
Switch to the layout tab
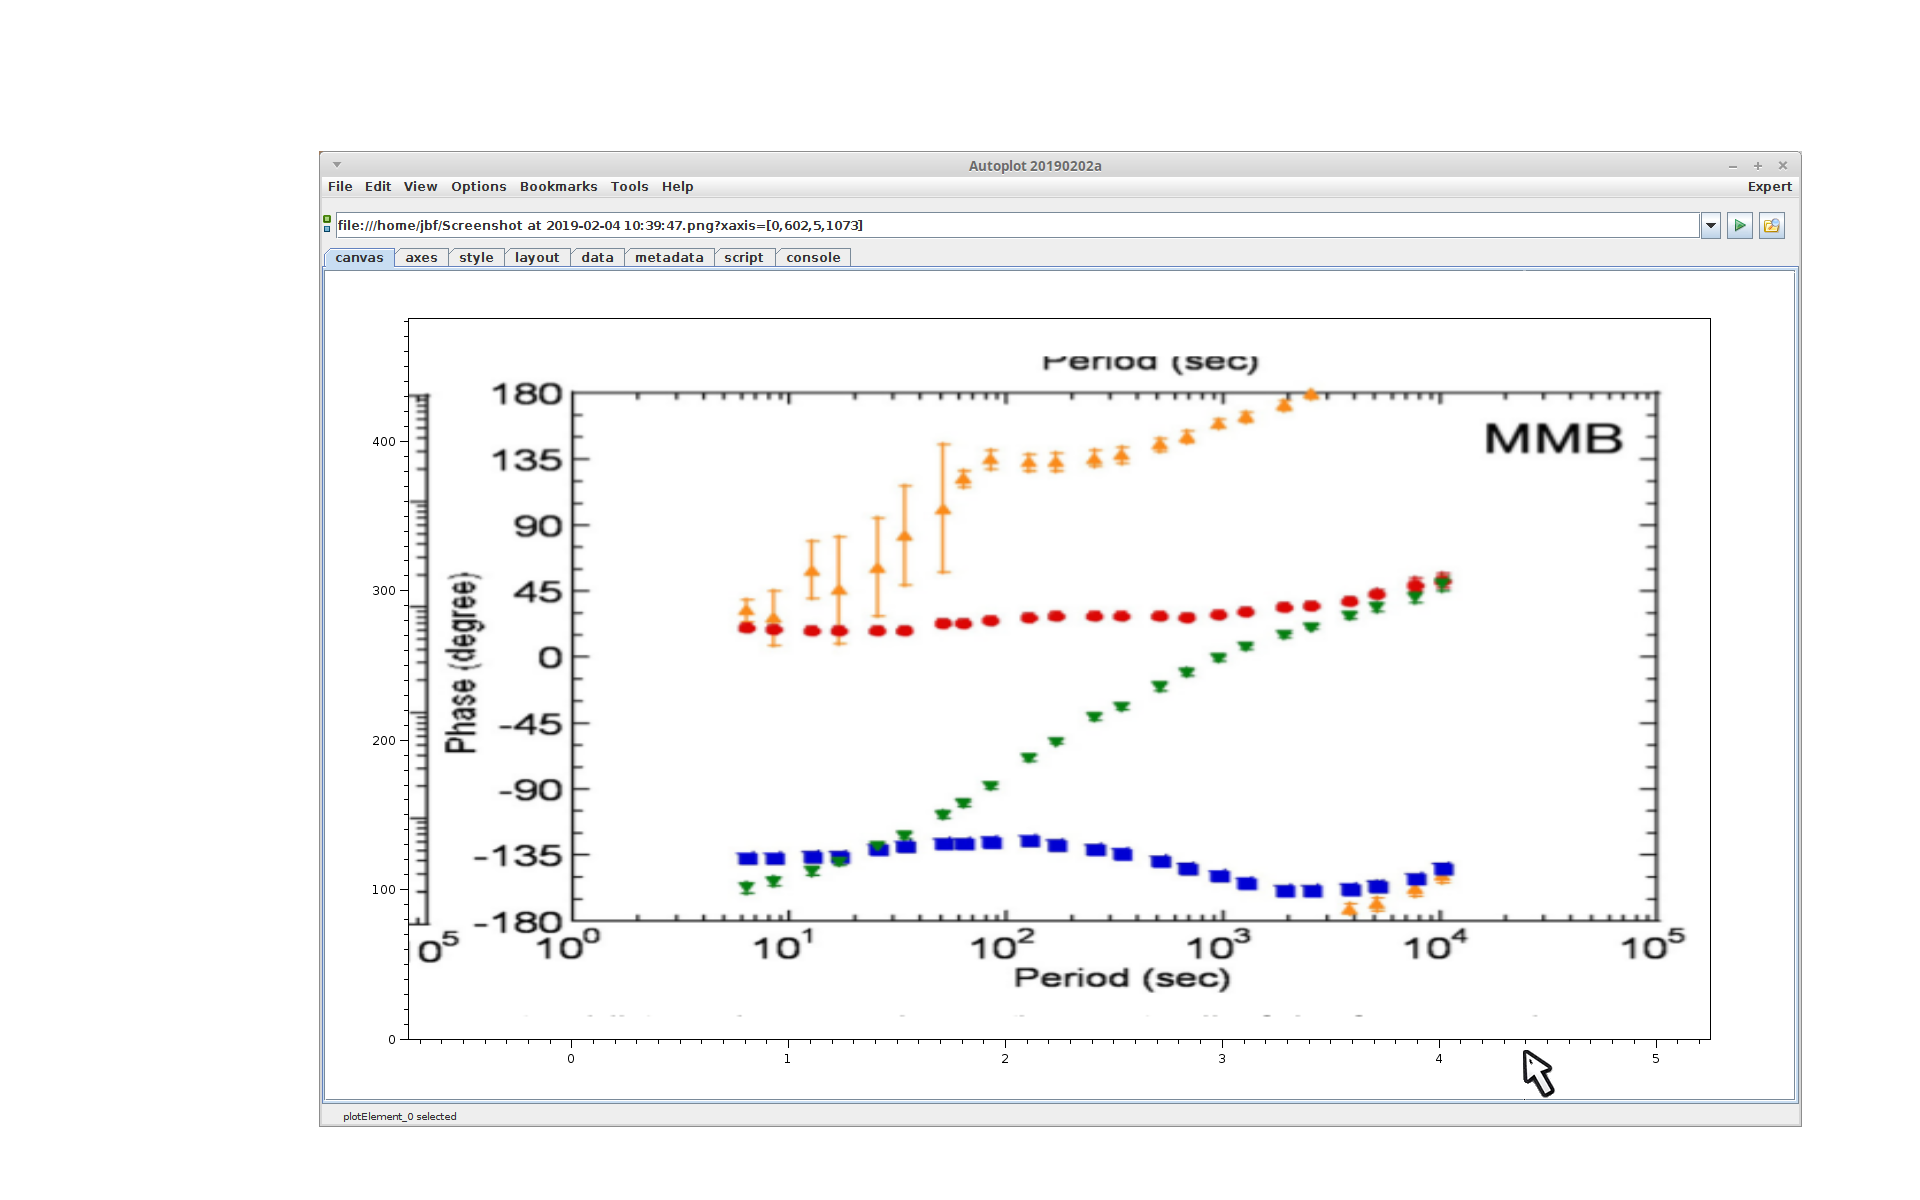click(x=537, y=258)
